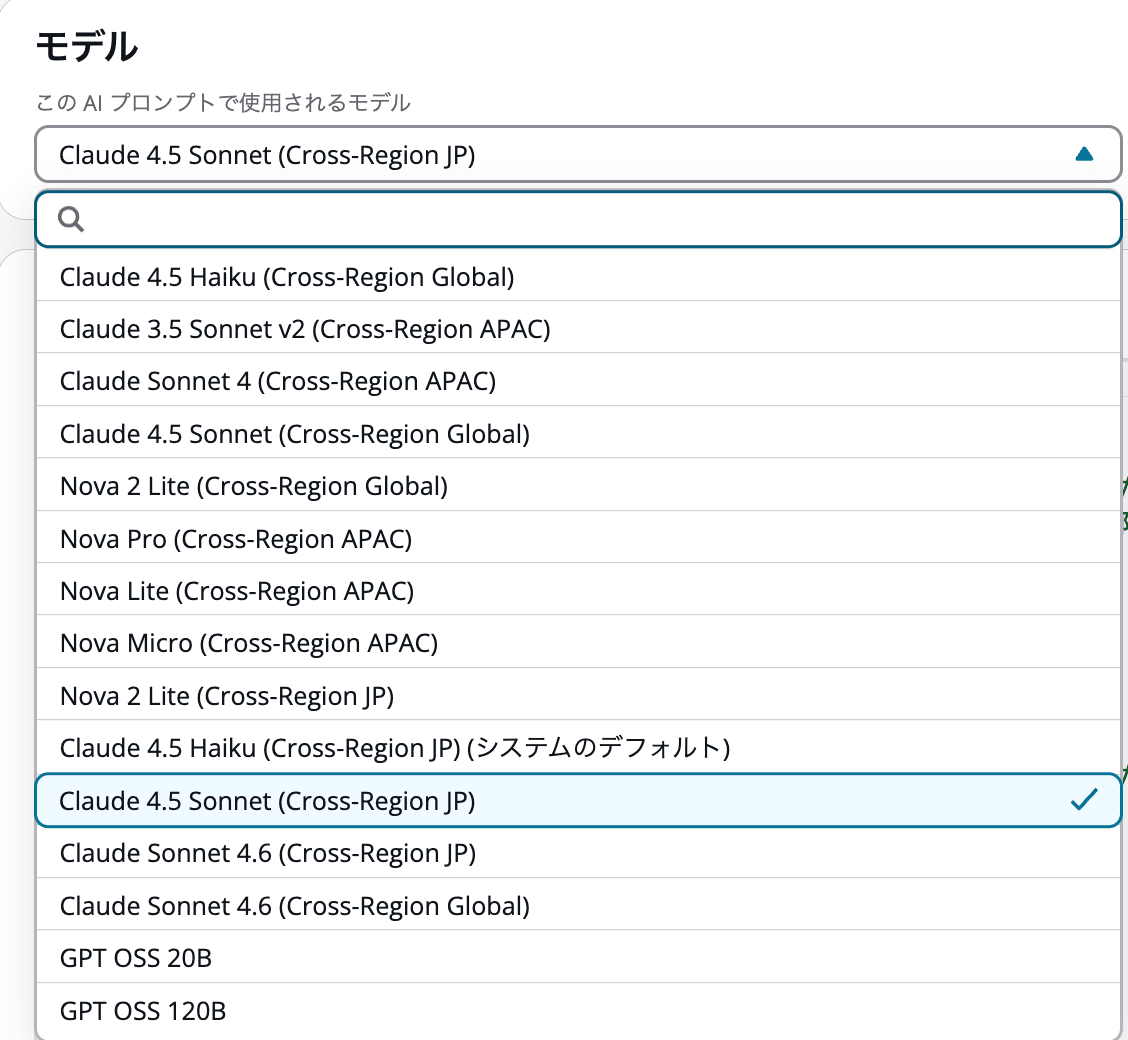Select Nova Lite (Cross-Region APAC) option
The width and height of the screenshot is (1128, 1040).
(578, 591)
